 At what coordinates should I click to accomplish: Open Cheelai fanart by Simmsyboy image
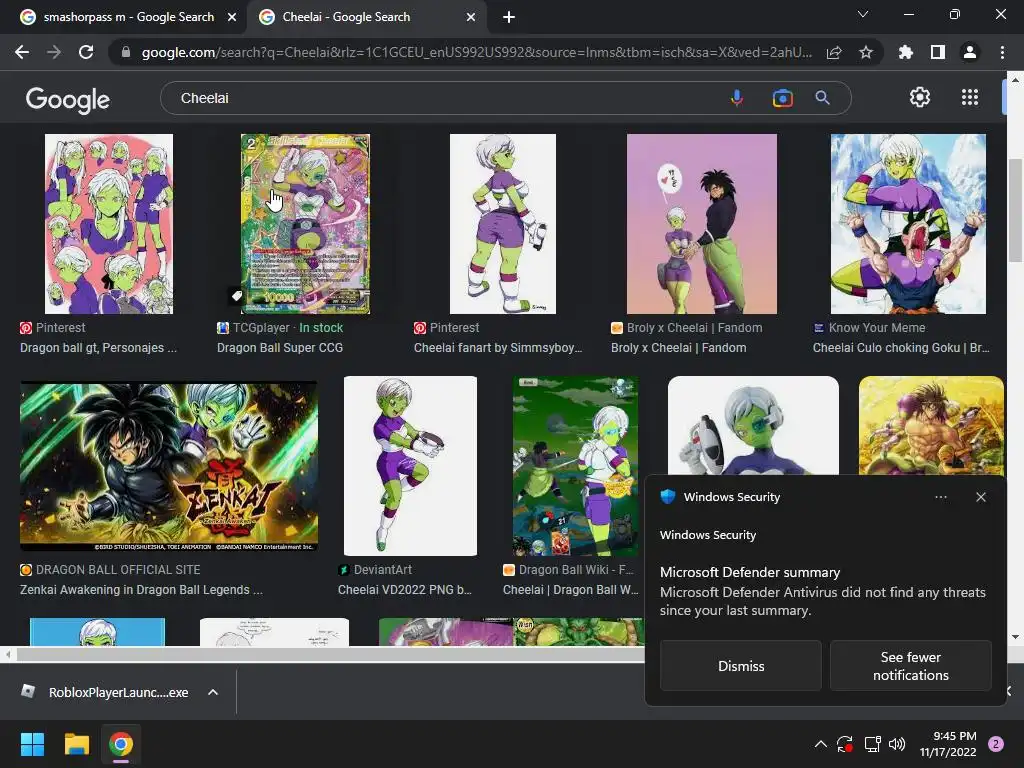pos(503,224)
